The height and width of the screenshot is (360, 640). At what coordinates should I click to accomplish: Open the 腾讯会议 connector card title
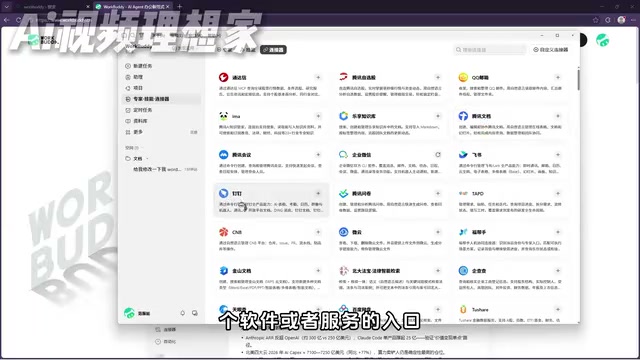tap(242, 155)
